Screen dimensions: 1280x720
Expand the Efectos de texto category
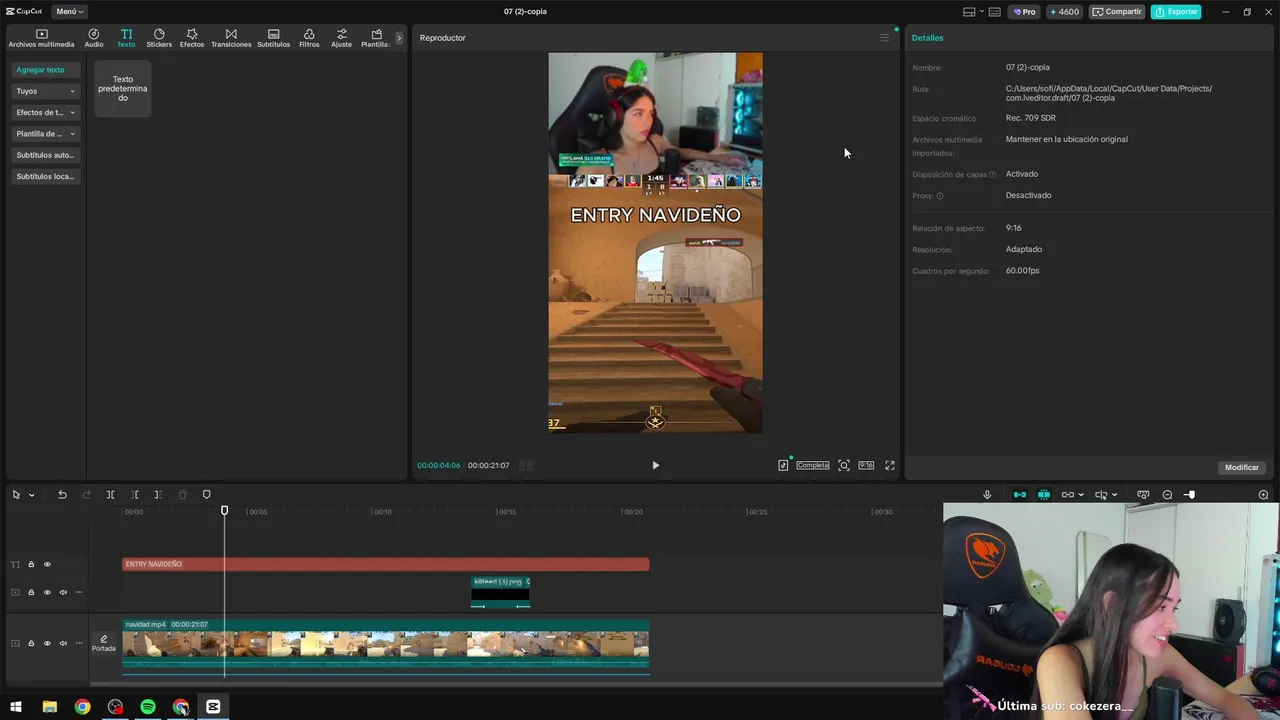(45, 112)
